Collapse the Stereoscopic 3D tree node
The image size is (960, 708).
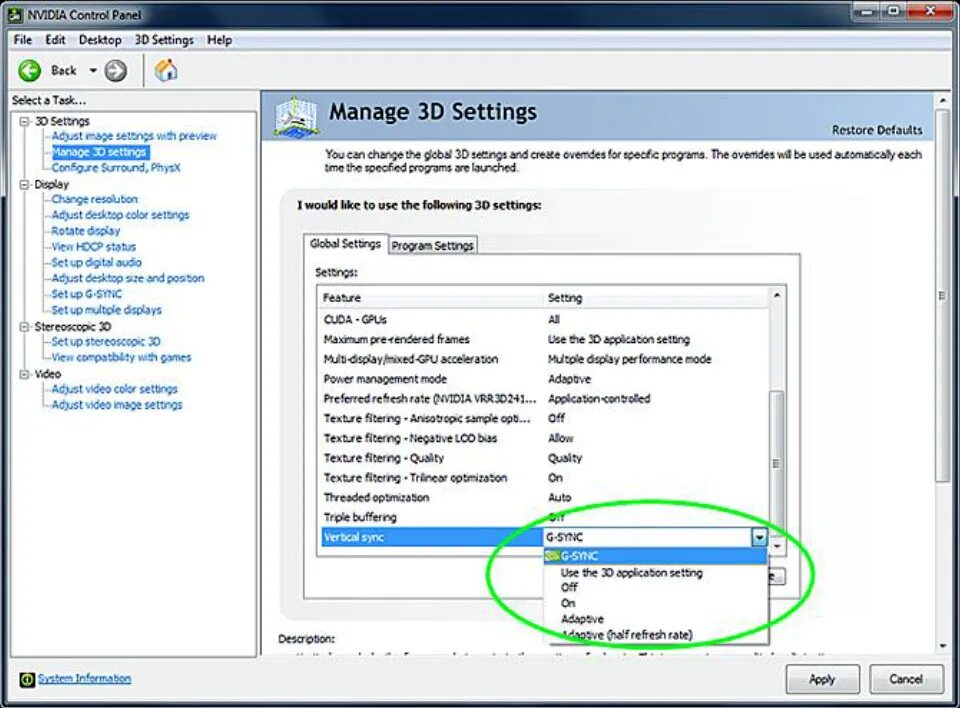(x=24, y=327)
